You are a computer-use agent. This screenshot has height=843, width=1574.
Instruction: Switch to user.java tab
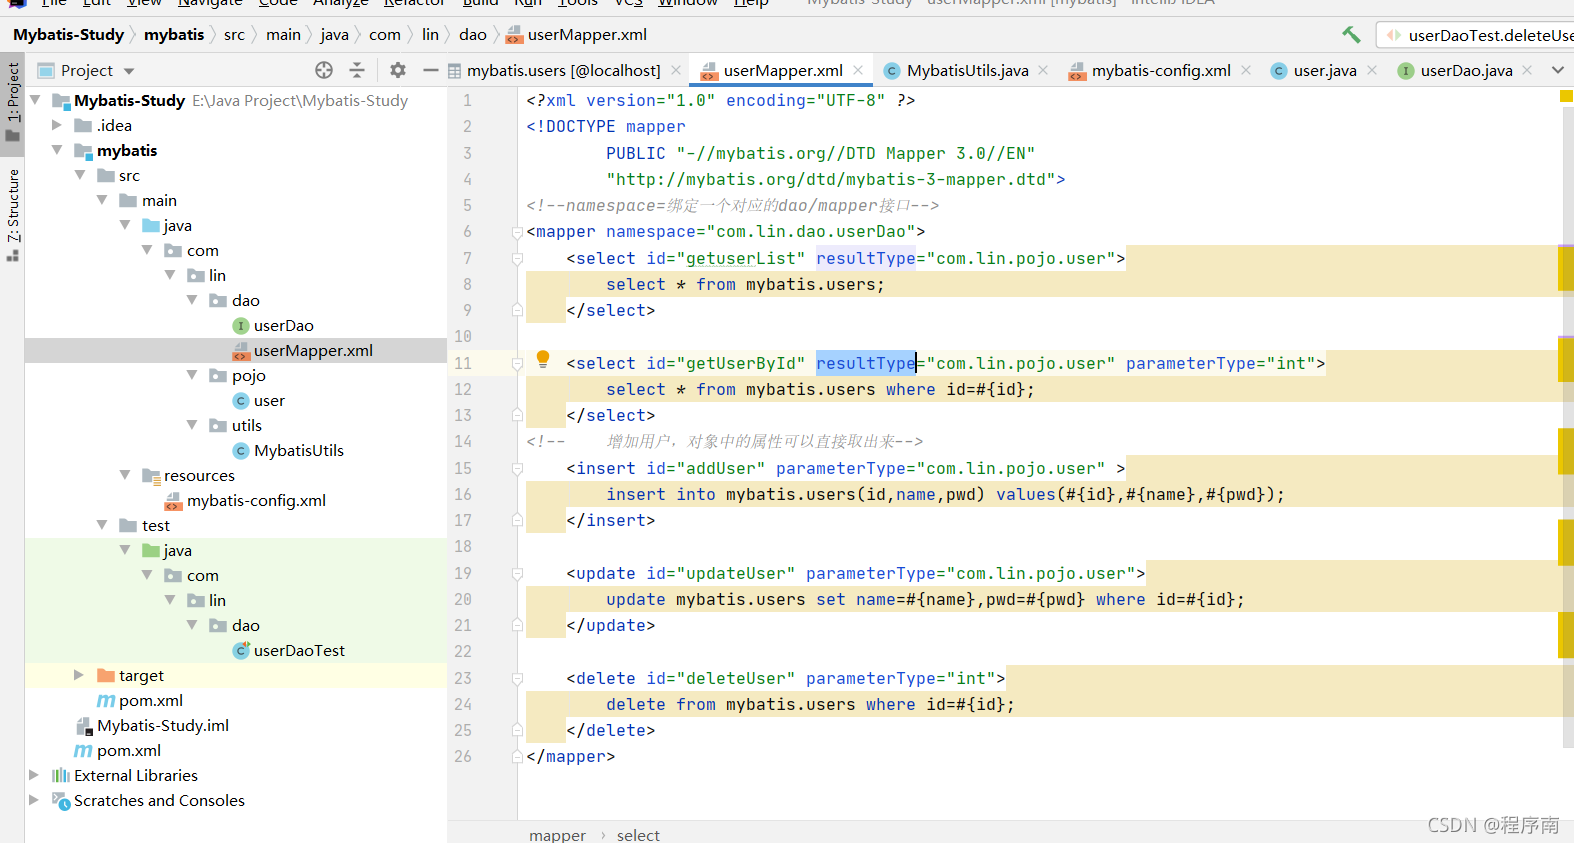tap(1324, 70)
